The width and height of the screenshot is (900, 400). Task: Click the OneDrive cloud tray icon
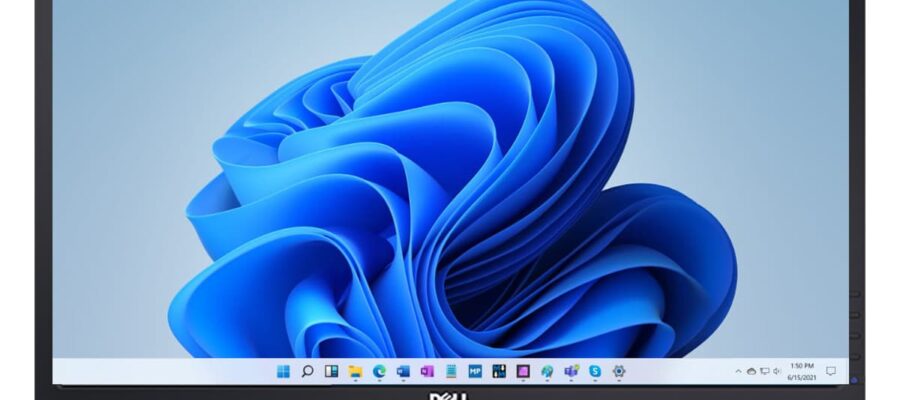[751, 371]
